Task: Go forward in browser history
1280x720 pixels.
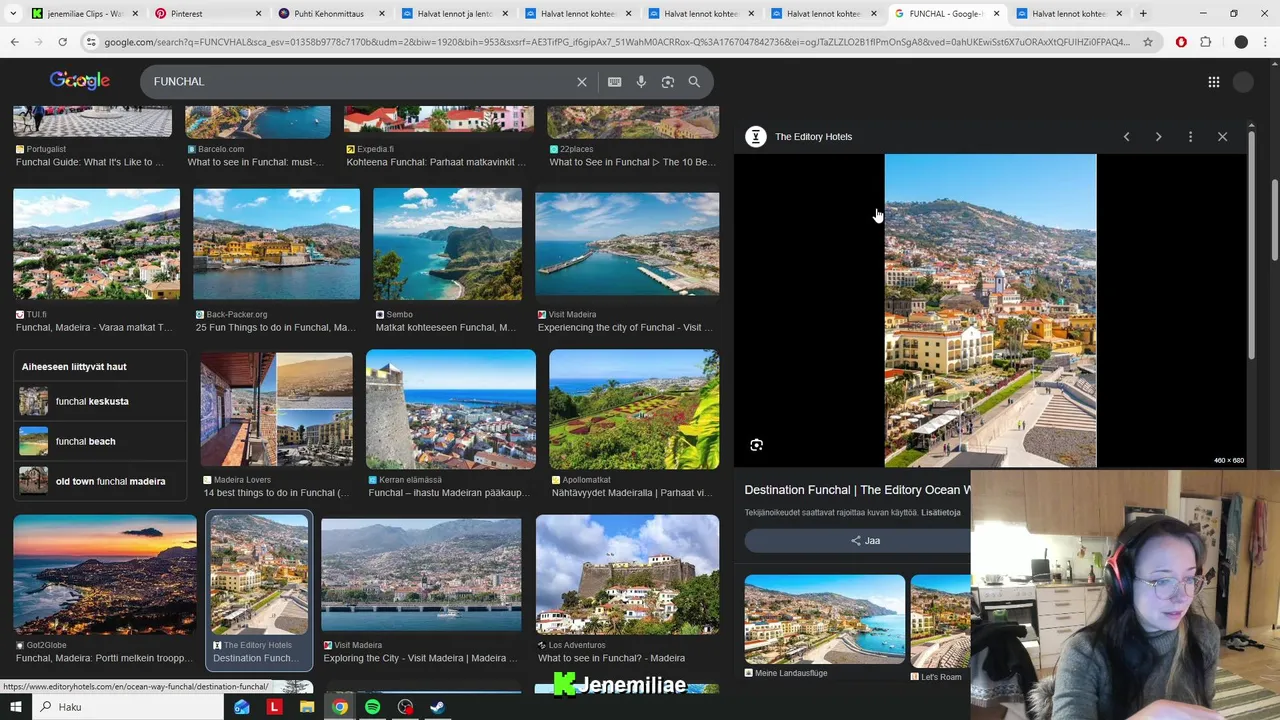Action: [x=38, y=42]
